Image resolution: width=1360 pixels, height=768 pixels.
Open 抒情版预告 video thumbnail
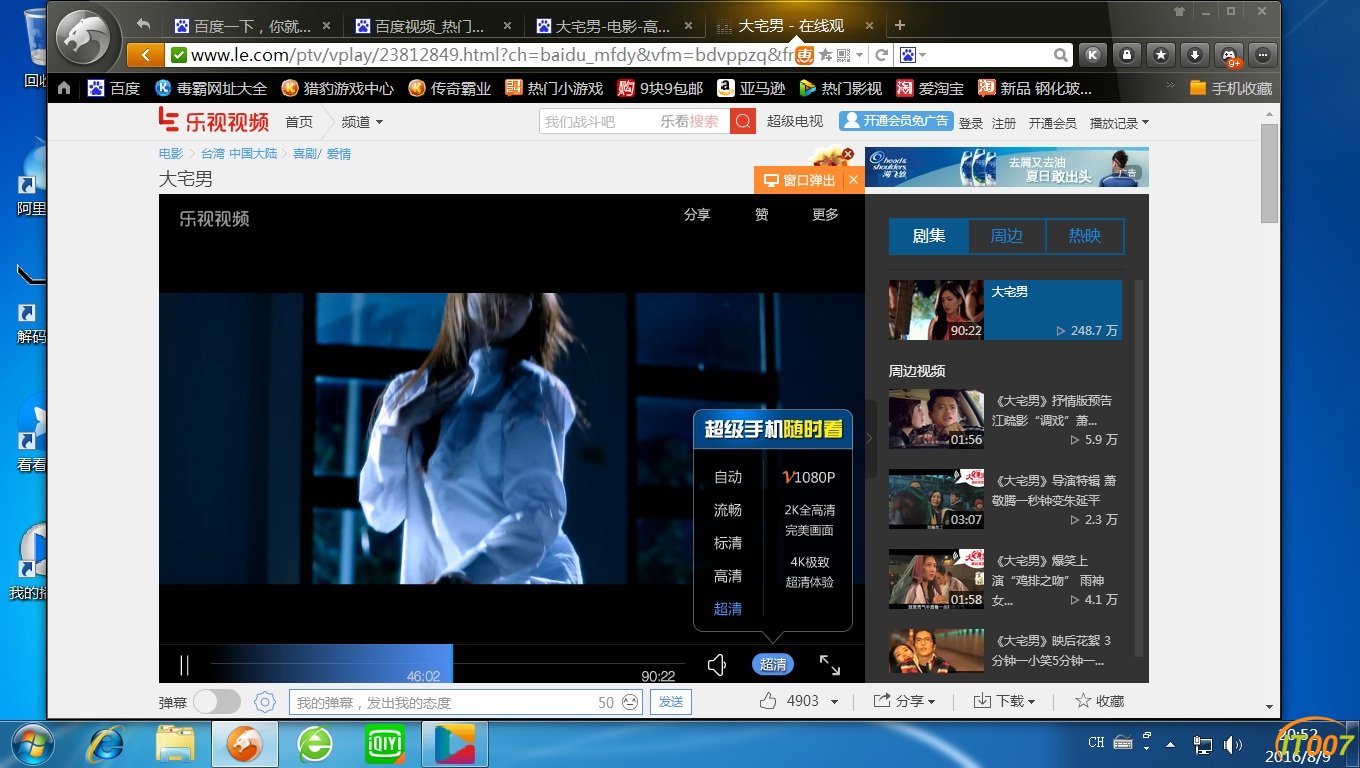click(x=936, y=419)
